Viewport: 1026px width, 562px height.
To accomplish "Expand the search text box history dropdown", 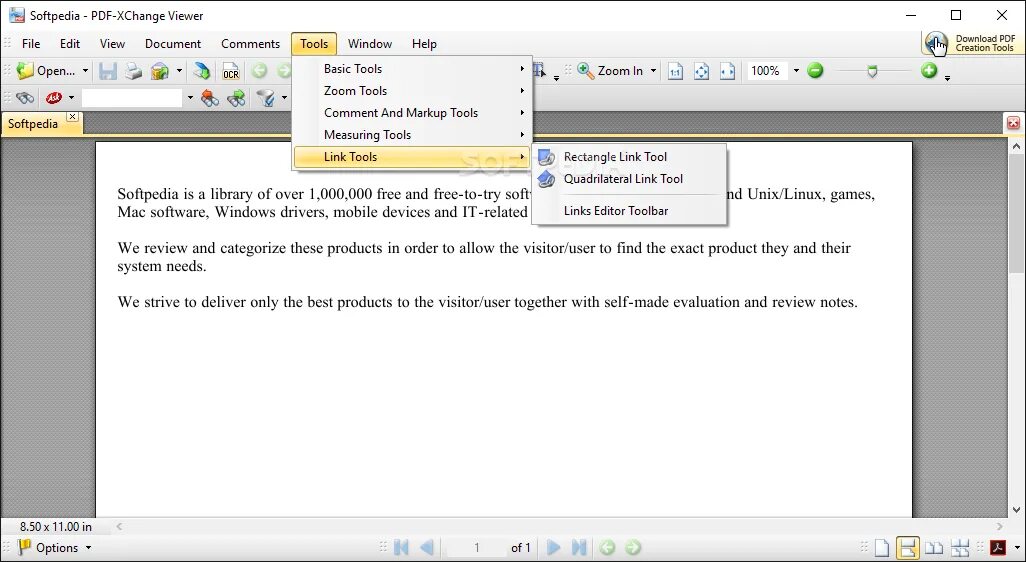I will (190, 99).
